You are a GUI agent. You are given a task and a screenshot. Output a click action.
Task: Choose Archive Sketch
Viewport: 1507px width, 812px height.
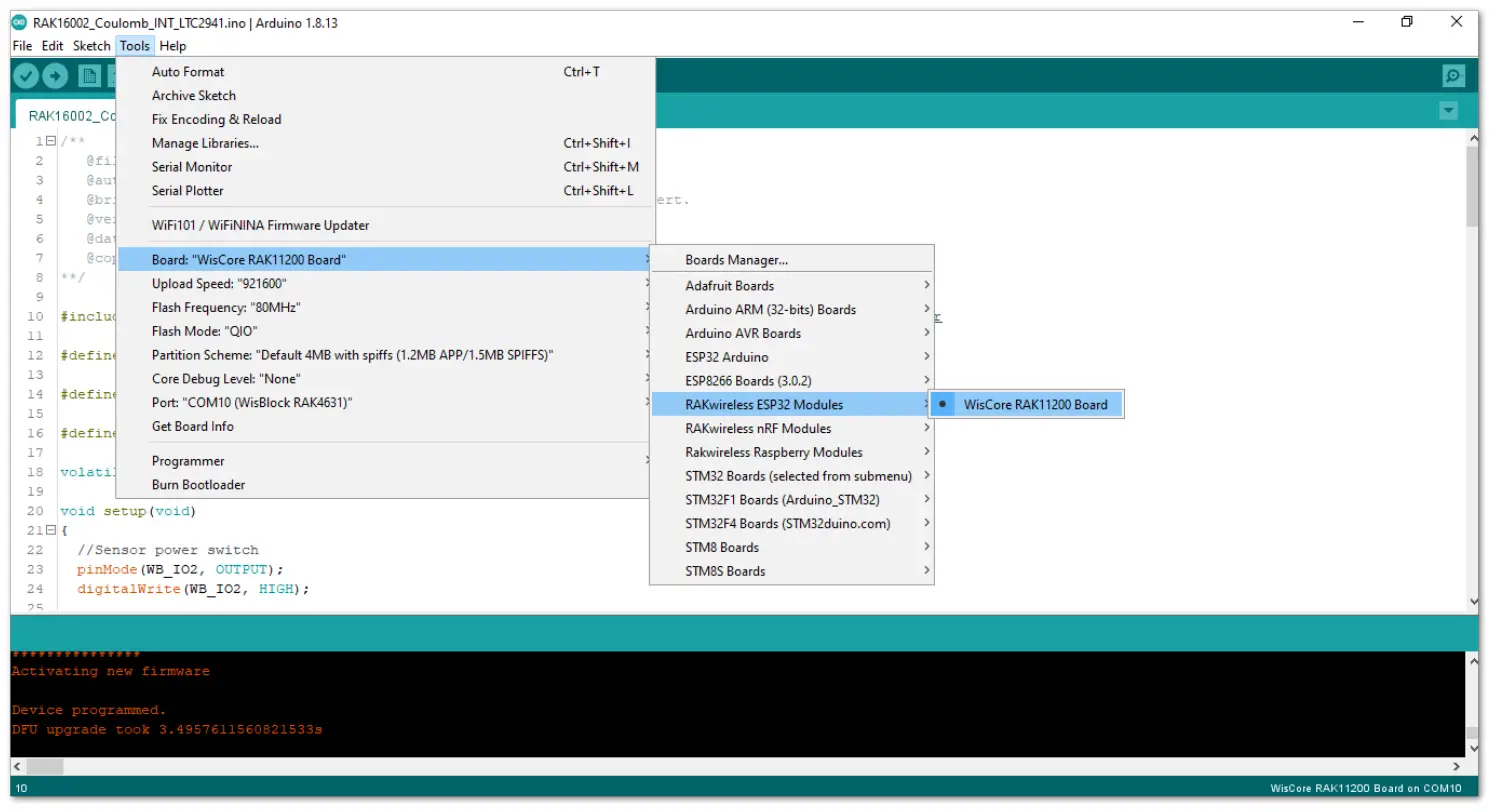pyautogui.click(x=386, y=96)
